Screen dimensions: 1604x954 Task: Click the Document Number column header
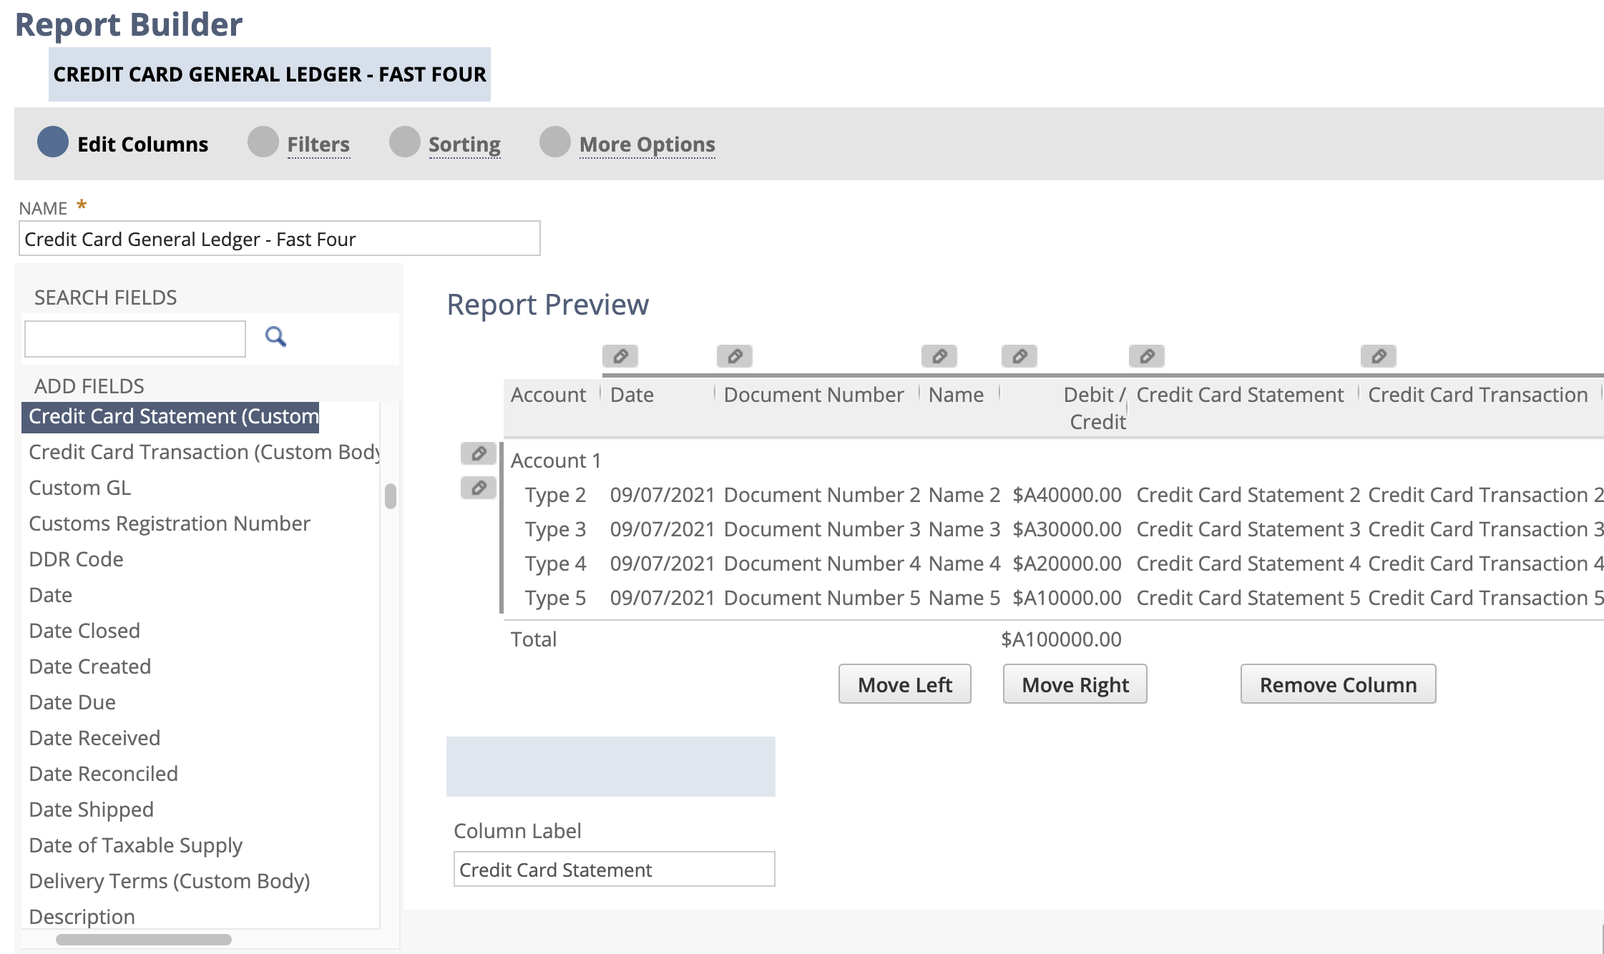coord(814,395)
